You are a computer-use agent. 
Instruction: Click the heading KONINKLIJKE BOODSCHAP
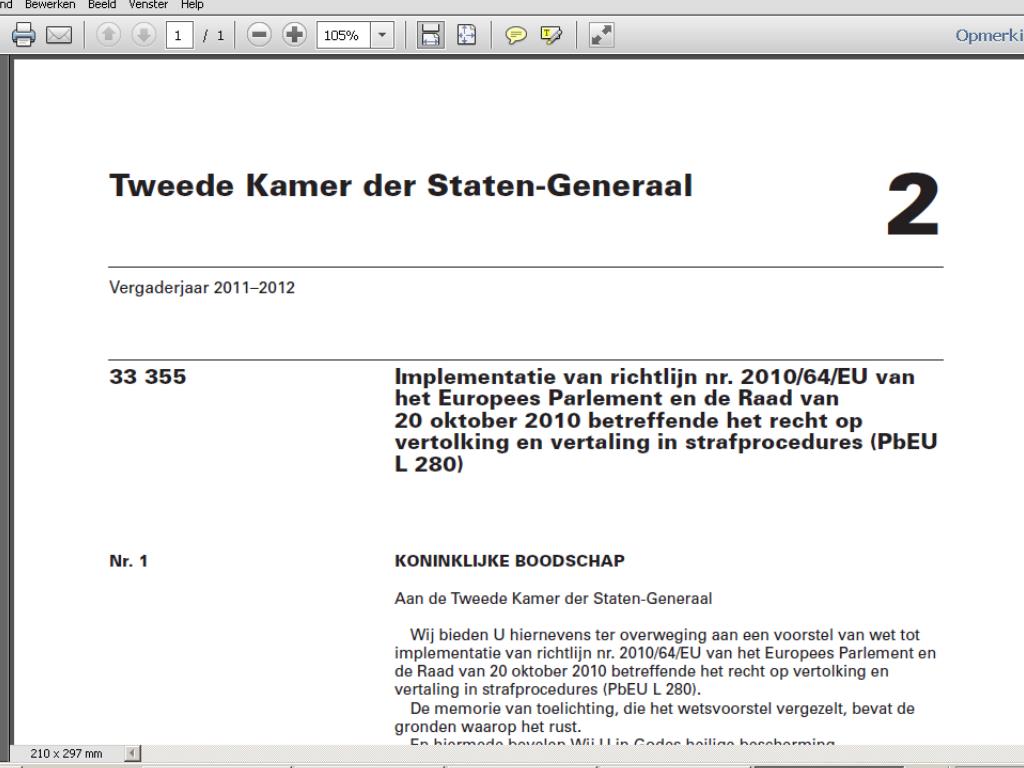tap(509, 561)
